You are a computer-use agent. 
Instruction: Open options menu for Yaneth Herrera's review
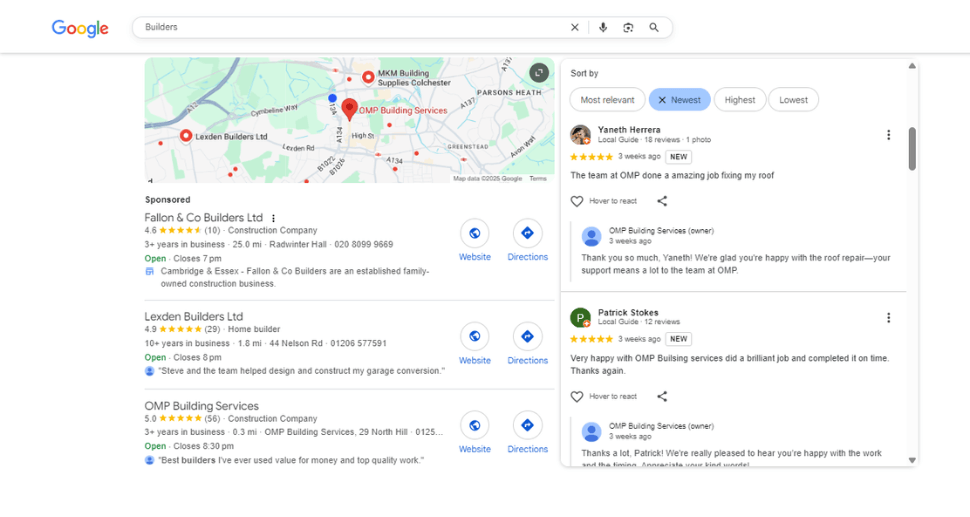coord(888,135)
